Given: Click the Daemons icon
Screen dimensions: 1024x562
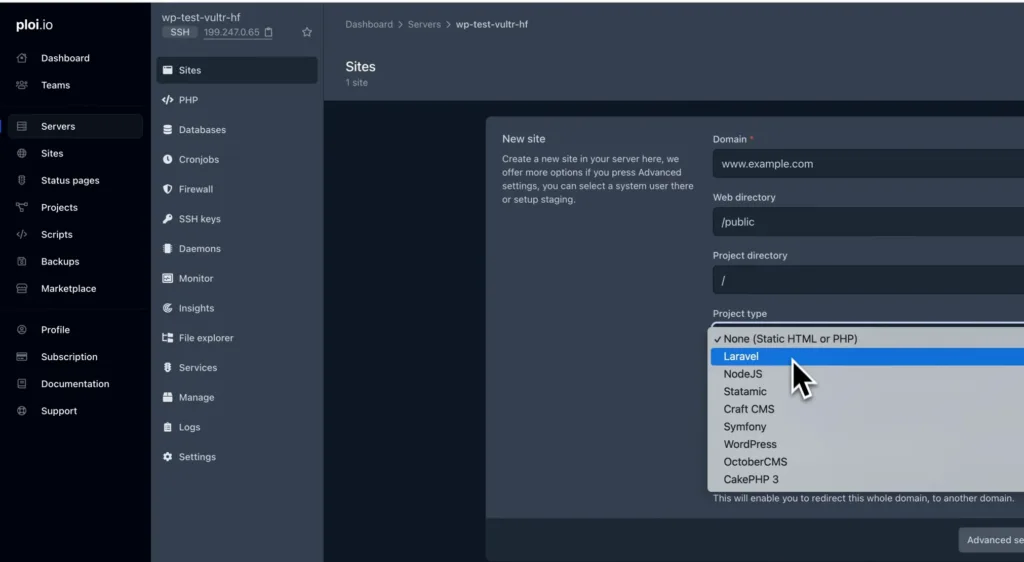Looking at the screenshot, I should (167, 249).
